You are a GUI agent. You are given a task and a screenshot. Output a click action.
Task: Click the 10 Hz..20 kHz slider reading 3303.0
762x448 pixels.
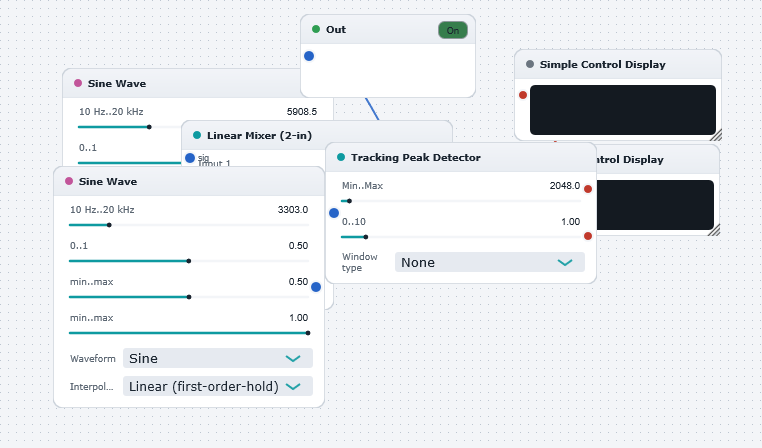pos(189,225)
